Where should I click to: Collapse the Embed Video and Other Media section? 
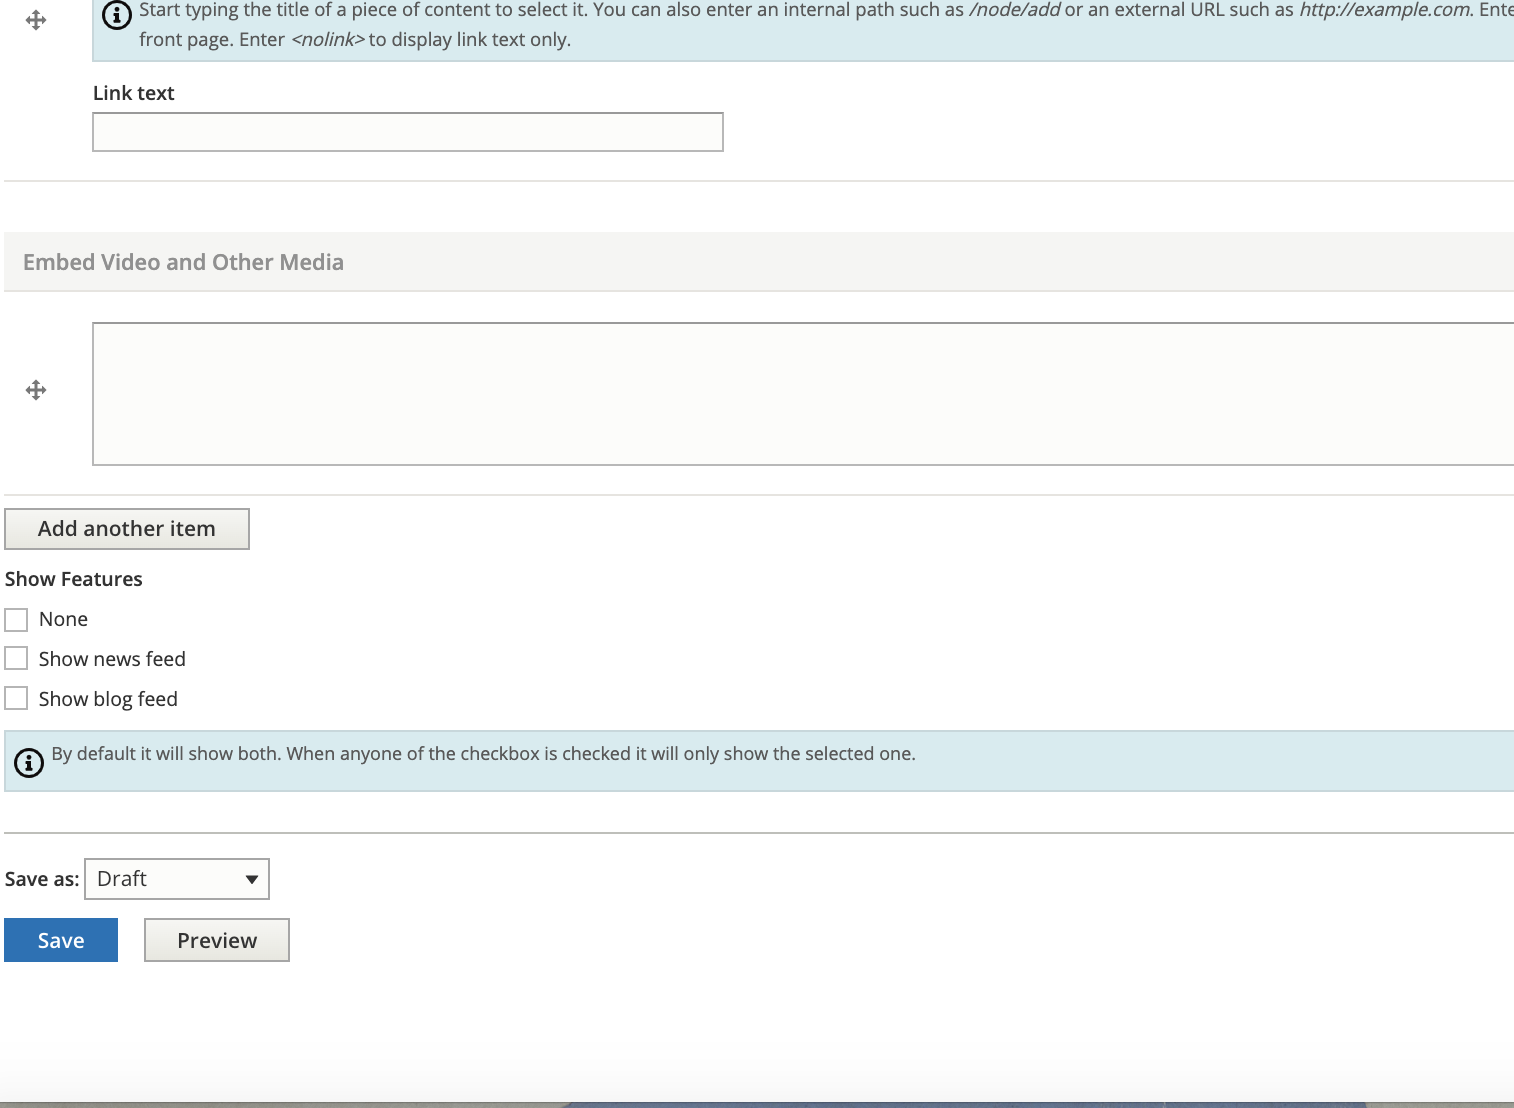click(182, 262)
